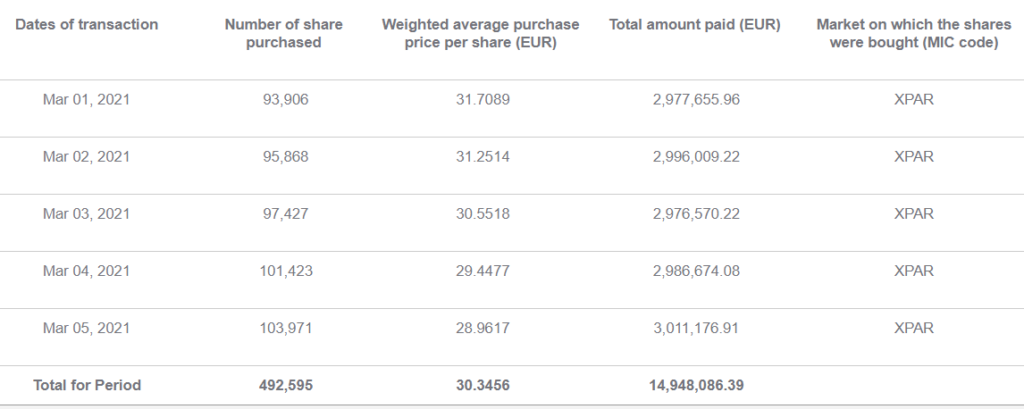Click the Dates of transaction column header
This screenshot has width=1024, height=409.
coord(87,25)
